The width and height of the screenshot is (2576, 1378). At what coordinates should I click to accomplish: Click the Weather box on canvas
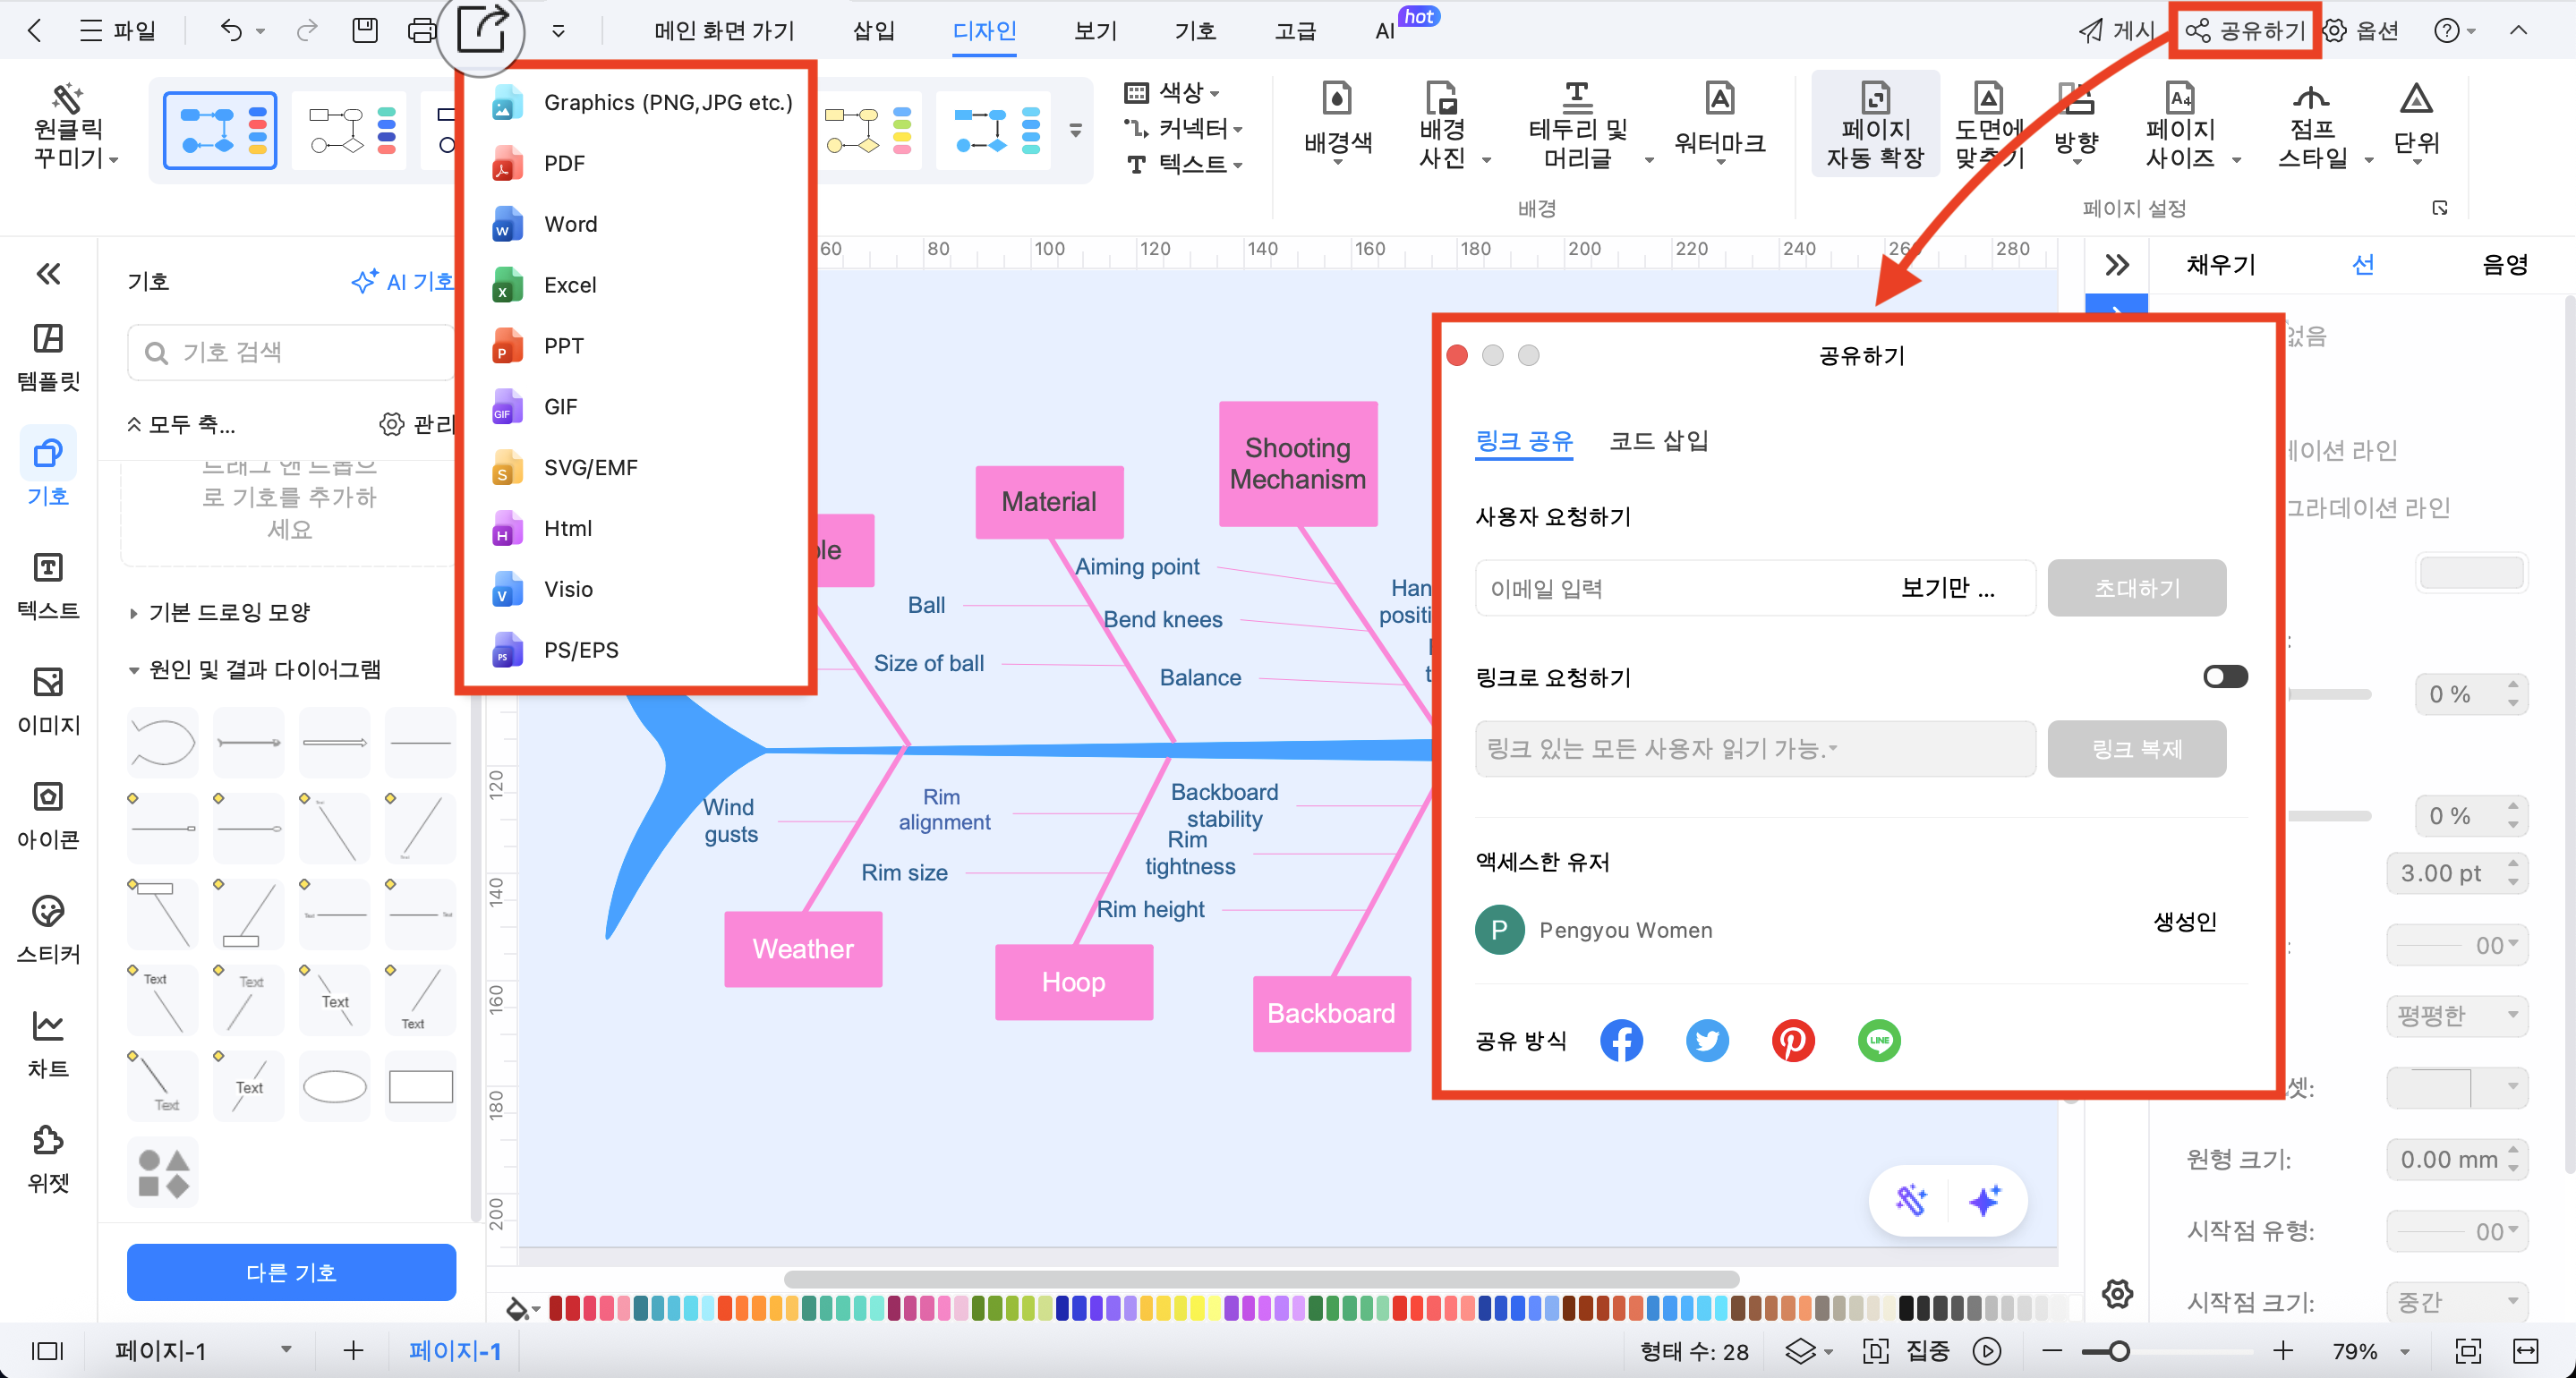pos(803,948)
